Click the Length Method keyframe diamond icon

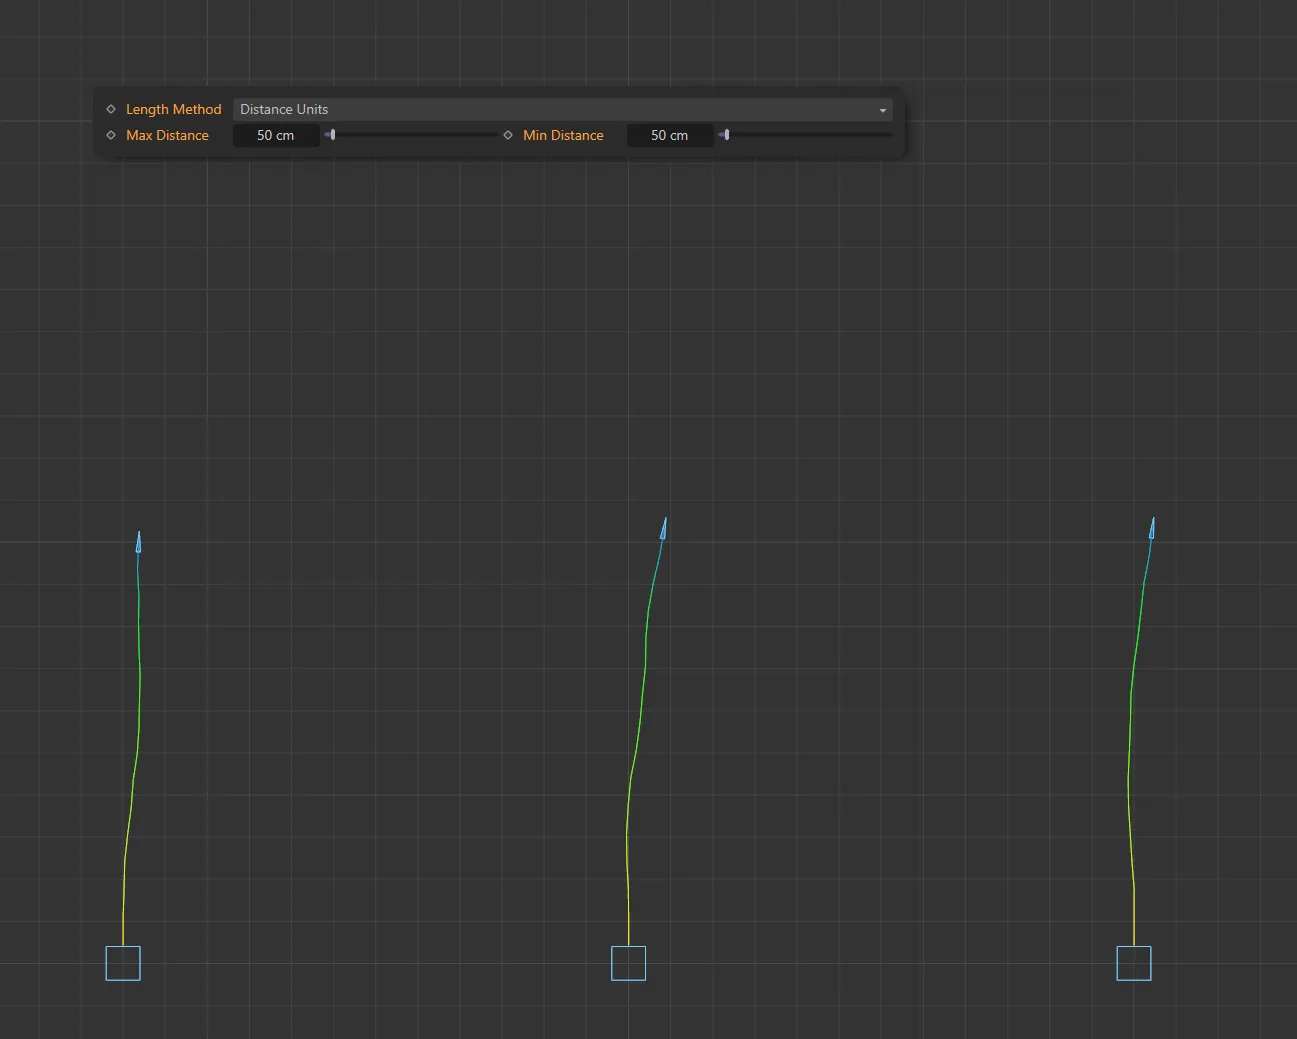coord(110,109)
